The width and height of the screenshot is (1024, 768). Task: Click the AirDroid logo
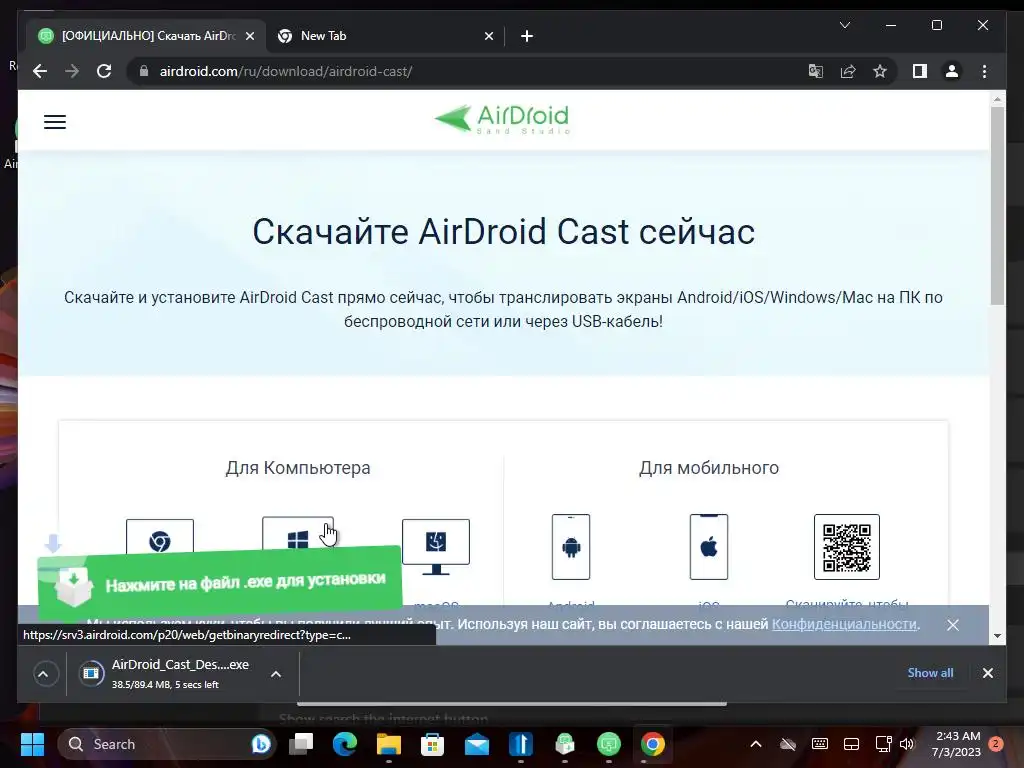502,120
